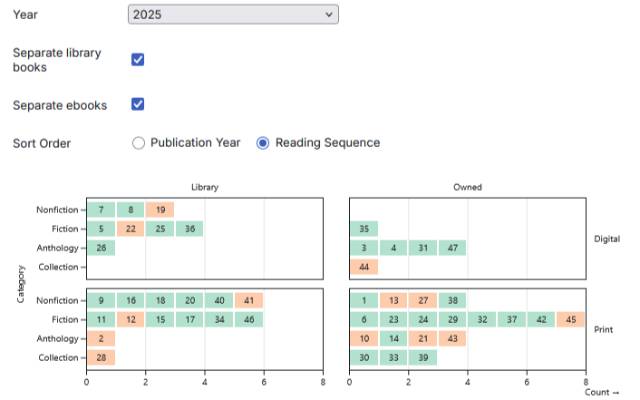Uncheck Separate library books checkbox
The width and height of the screenshot is (640, 400).
[x=138, y=59]
